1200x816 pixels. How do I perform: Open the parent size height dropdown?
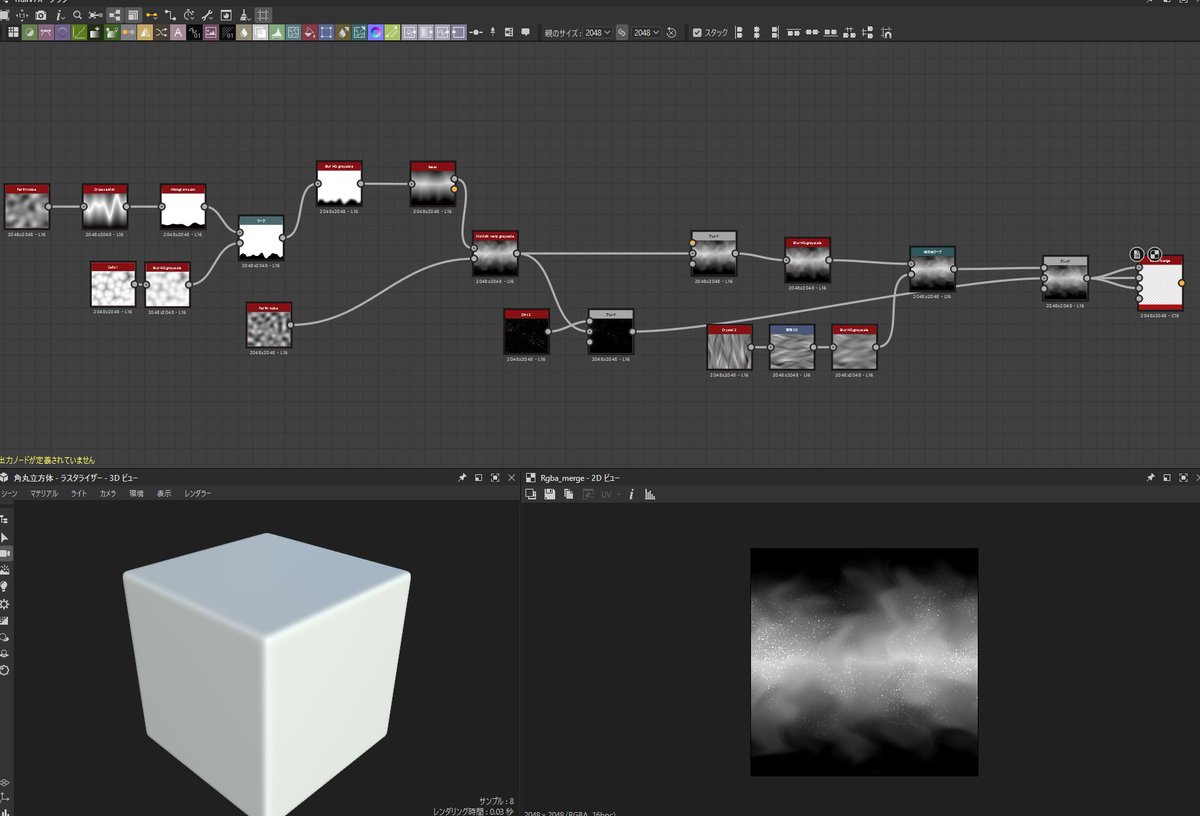pos(647,32)
